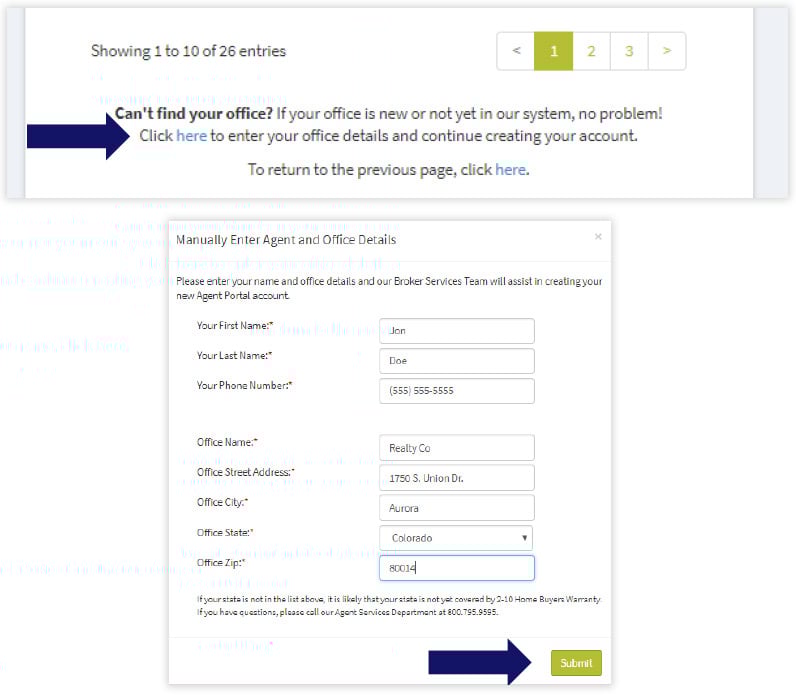Click the dialog title 'Manually Enter Agent and Office Details'
The height and width of the screenshot is (700, 796).
pos(286,240)
